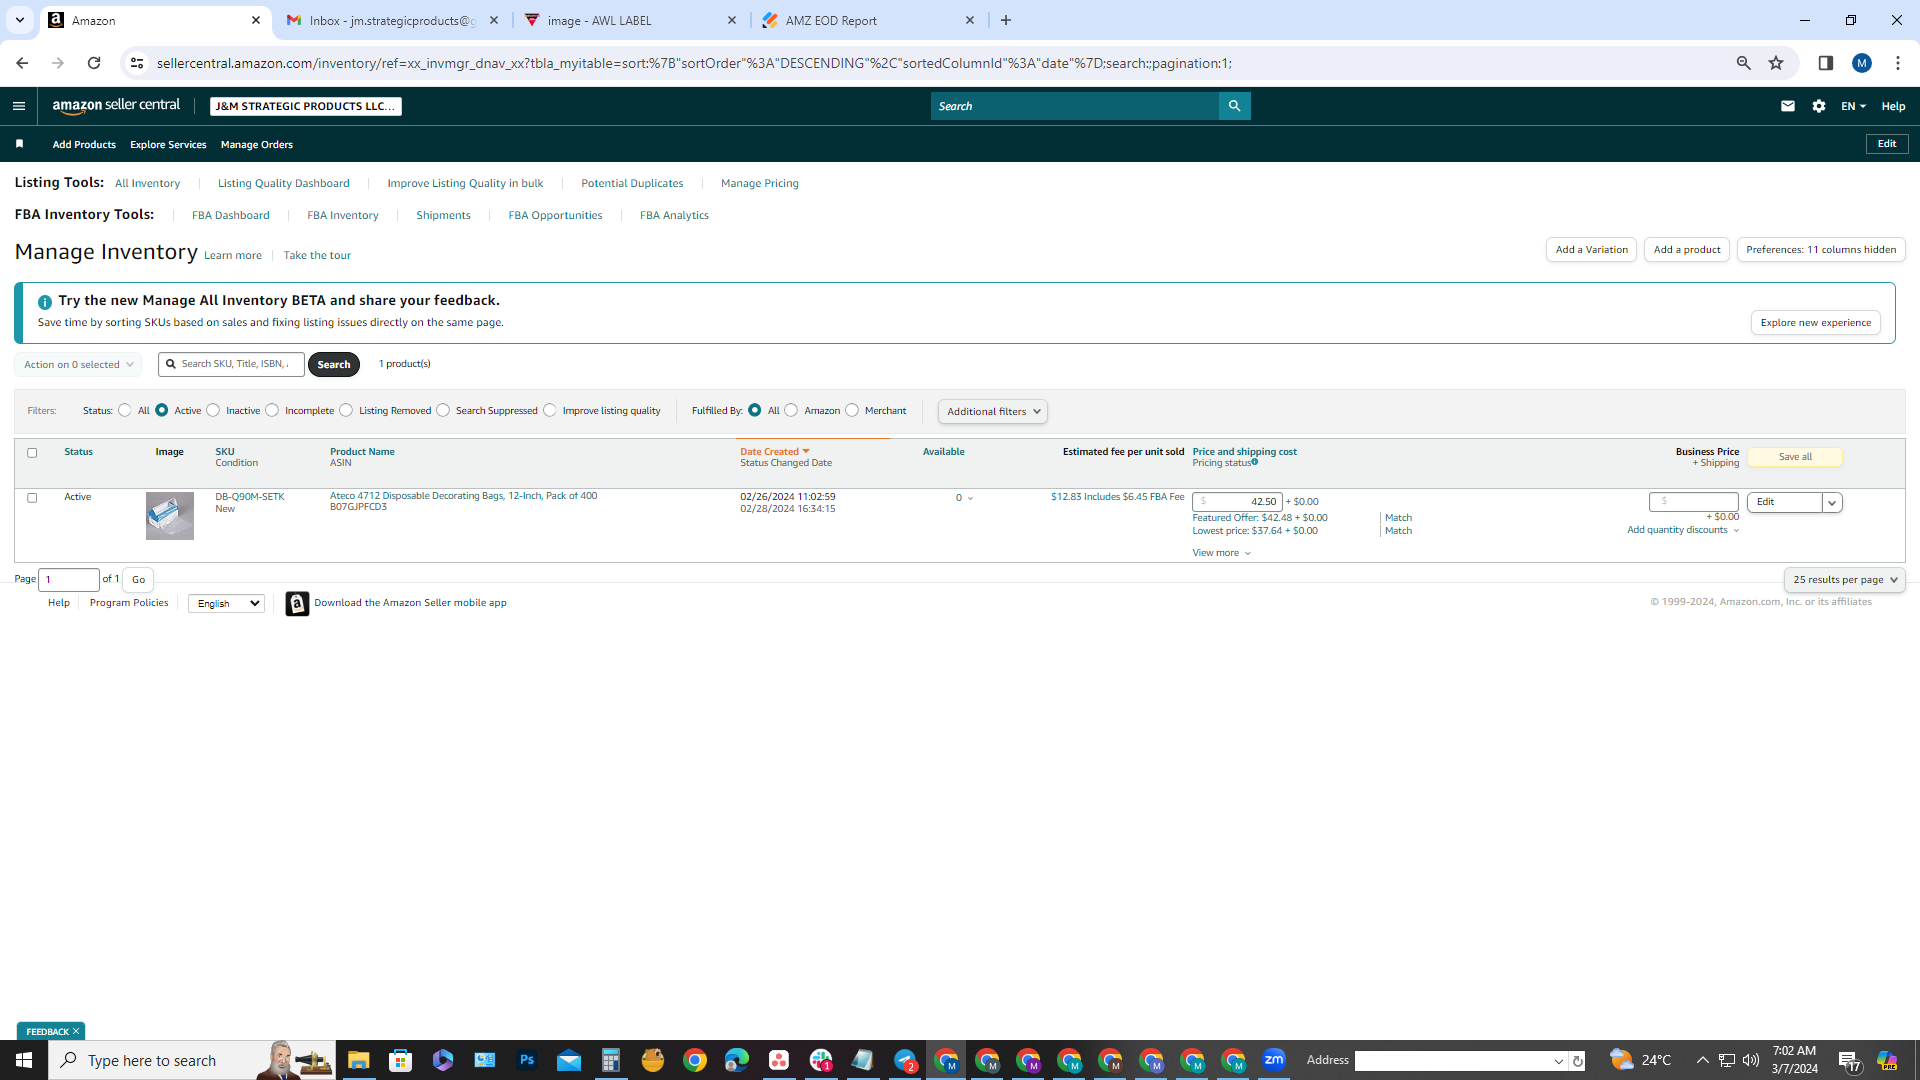Image resolution: width=1920 pixels, height=1080 pixels.
Task: Open the 25 results per page dropdown
Action: tap(1844, 580)
